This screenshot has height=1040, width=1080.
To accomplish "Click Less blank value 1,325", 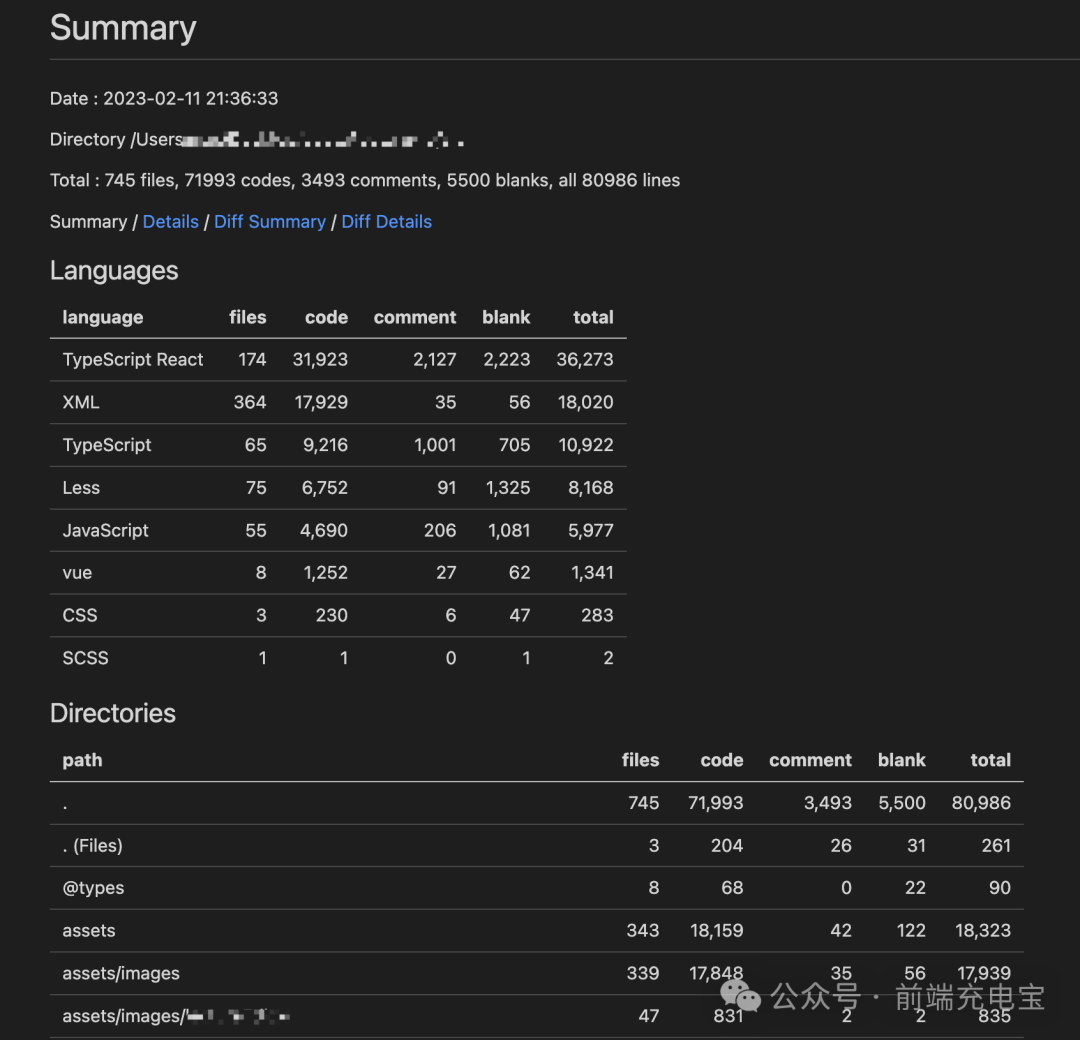I will pyautogui.click(x=508, y=488).
